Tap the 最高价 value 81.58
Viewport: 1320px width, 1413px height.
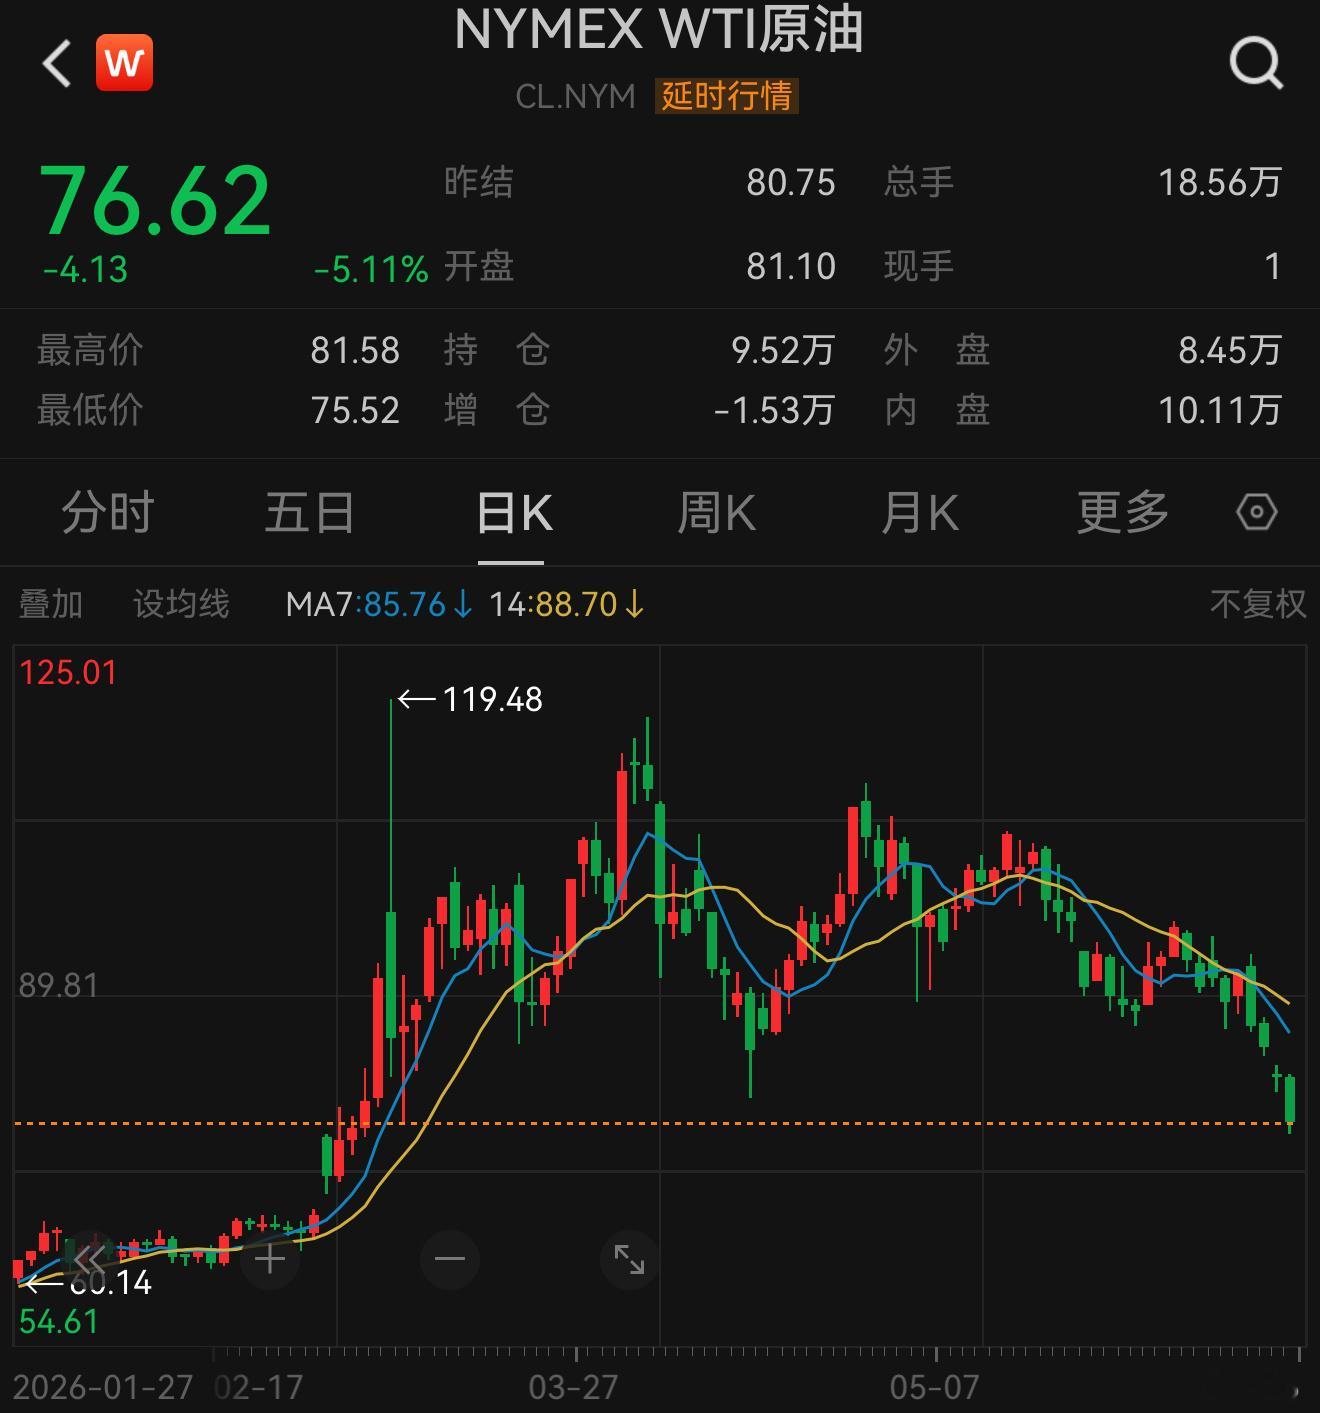[355, 350]
